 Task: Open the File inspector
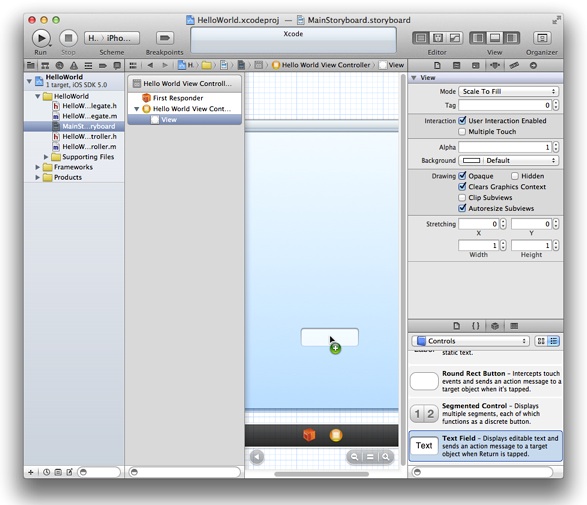[437, 66]
